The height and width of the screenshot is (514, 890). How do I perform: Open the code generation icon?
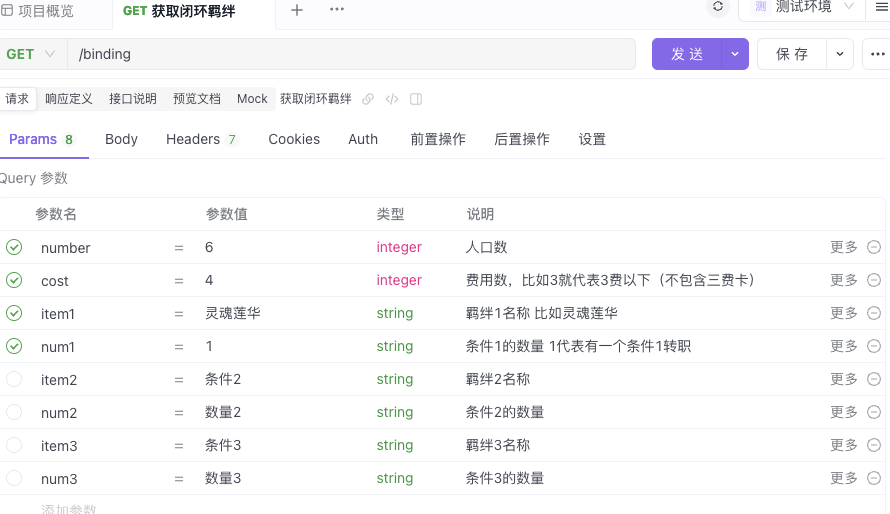(x=392, y=99)
